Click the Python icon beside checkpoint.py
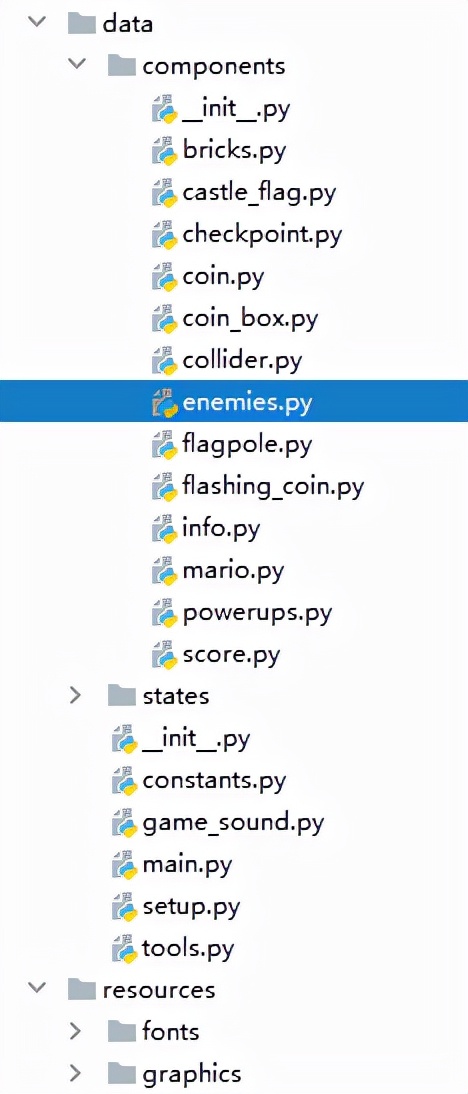 pyautogui.click(x=163, y=234)
